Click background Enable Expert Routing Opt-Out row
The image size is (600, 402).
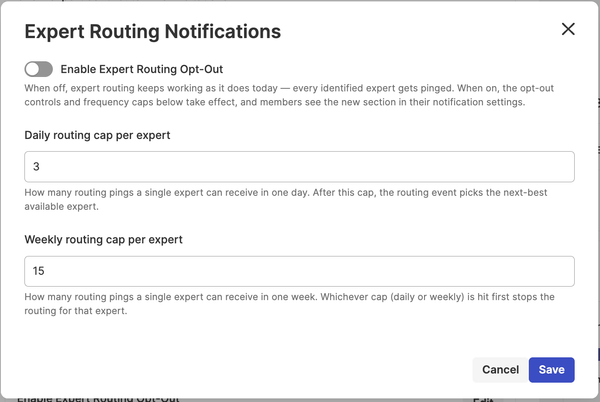(98, 399)
